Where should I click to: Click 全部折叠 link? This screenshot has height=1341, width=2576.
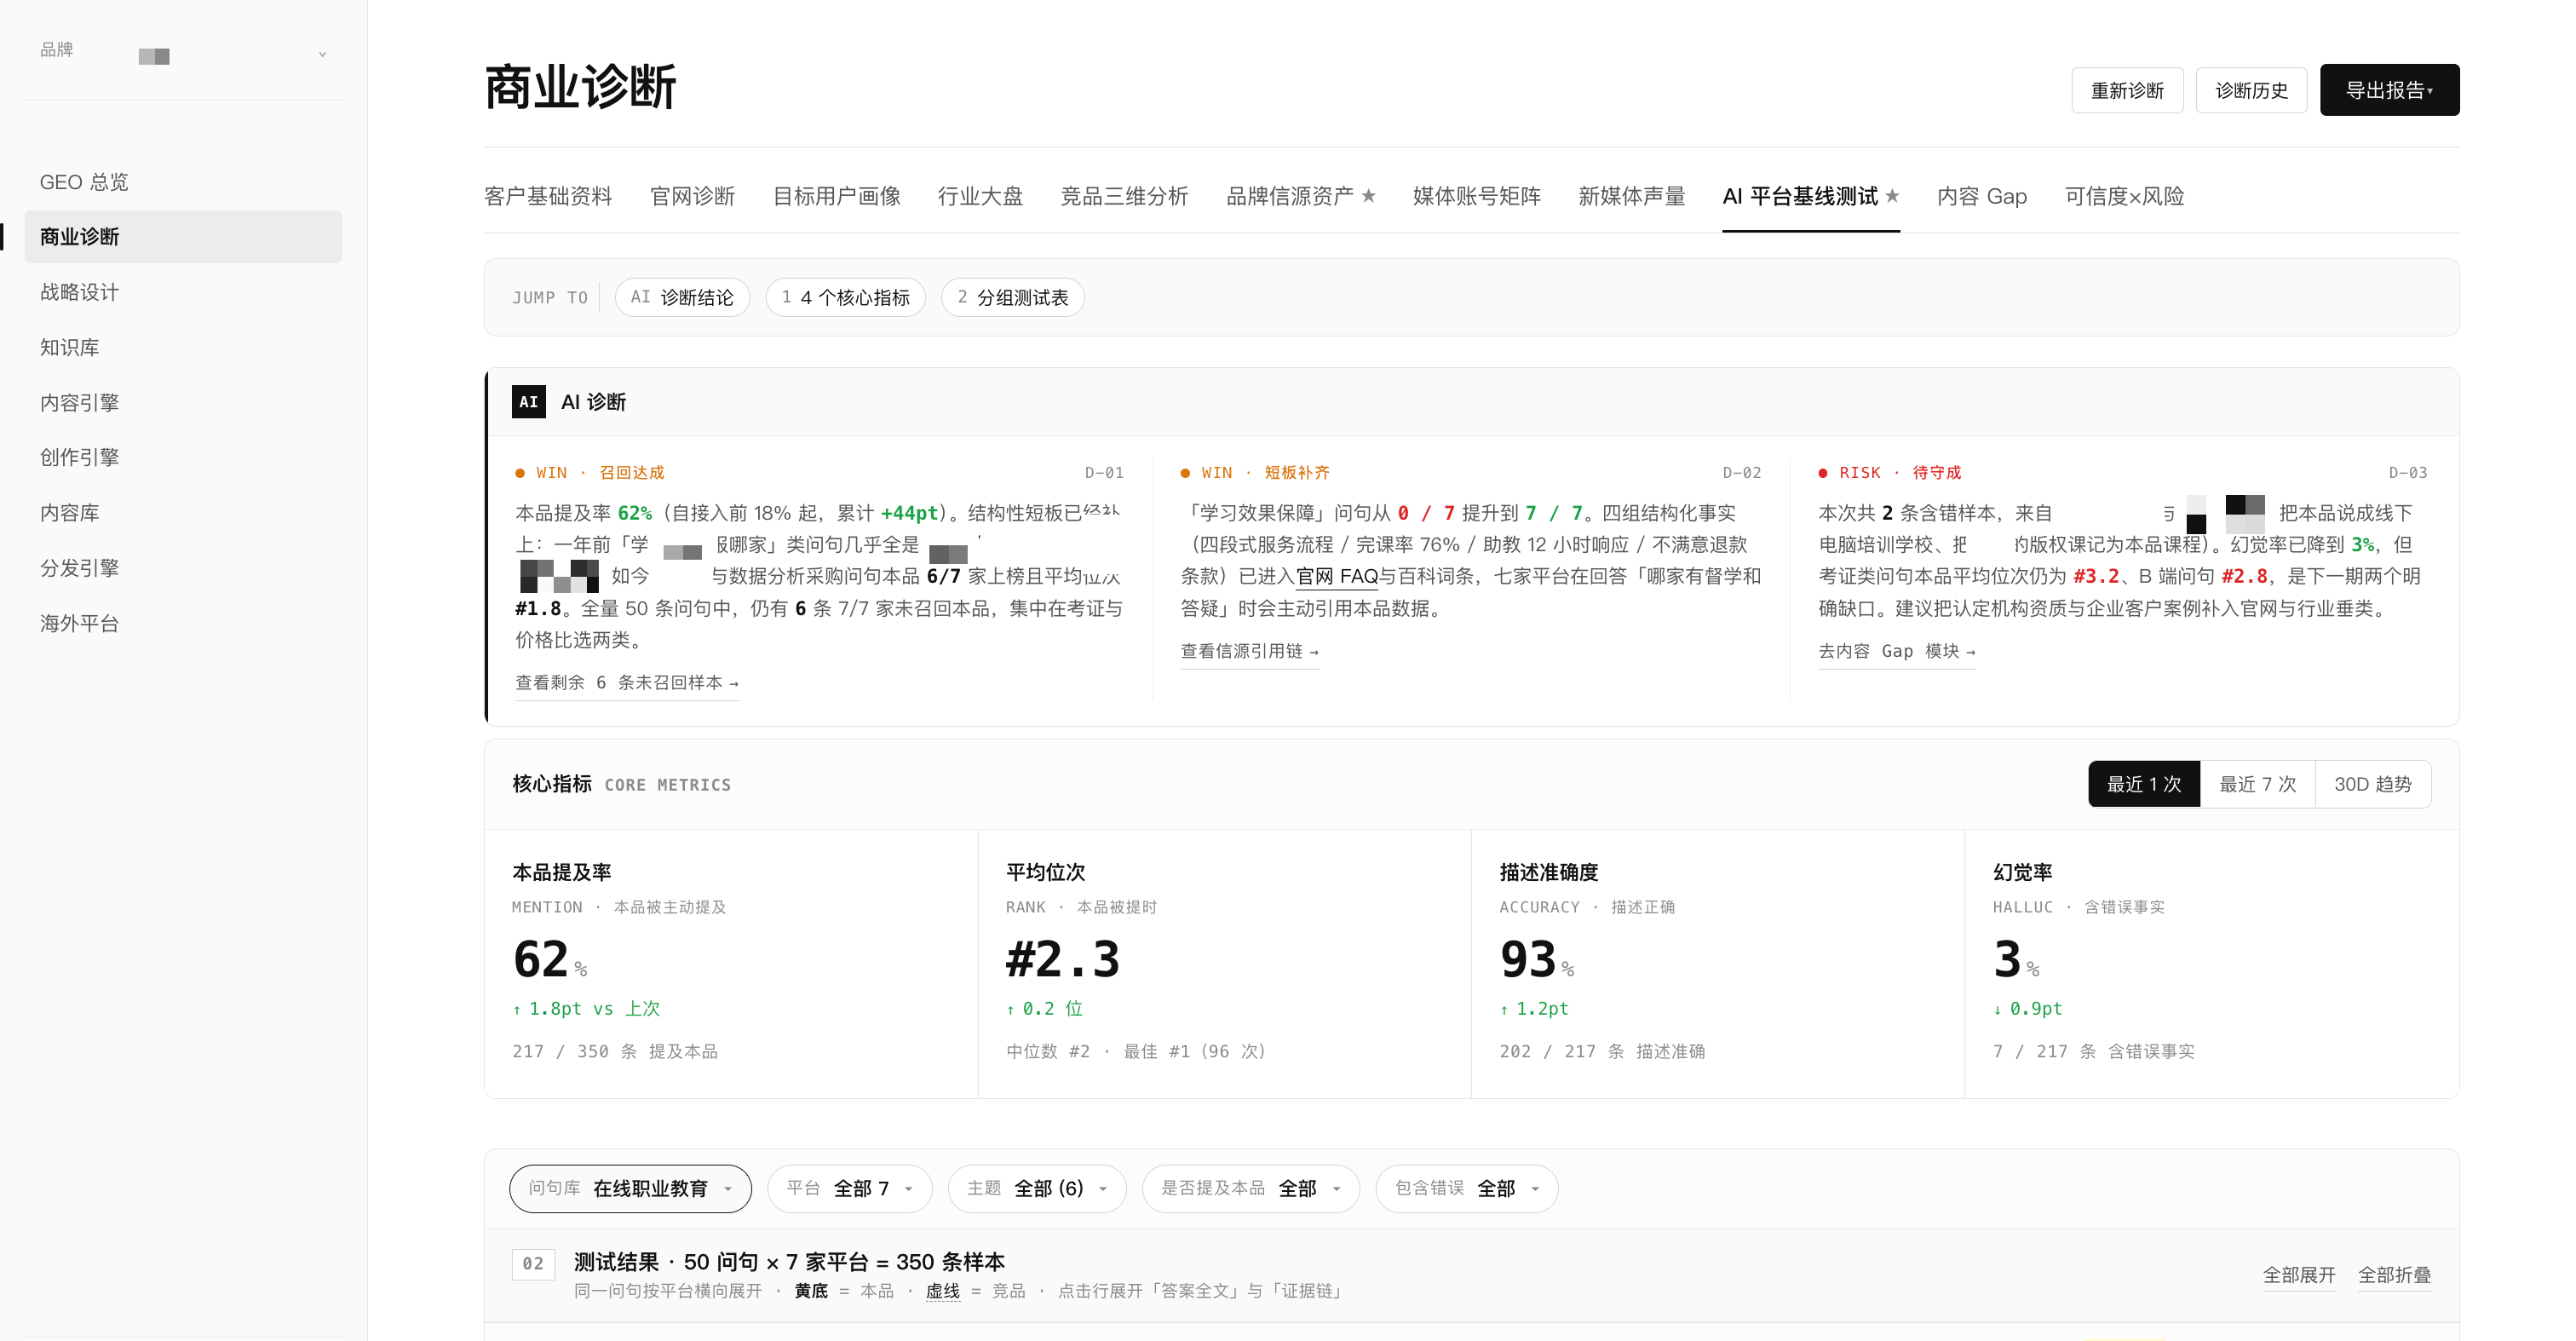[x=2394, y=1275]
